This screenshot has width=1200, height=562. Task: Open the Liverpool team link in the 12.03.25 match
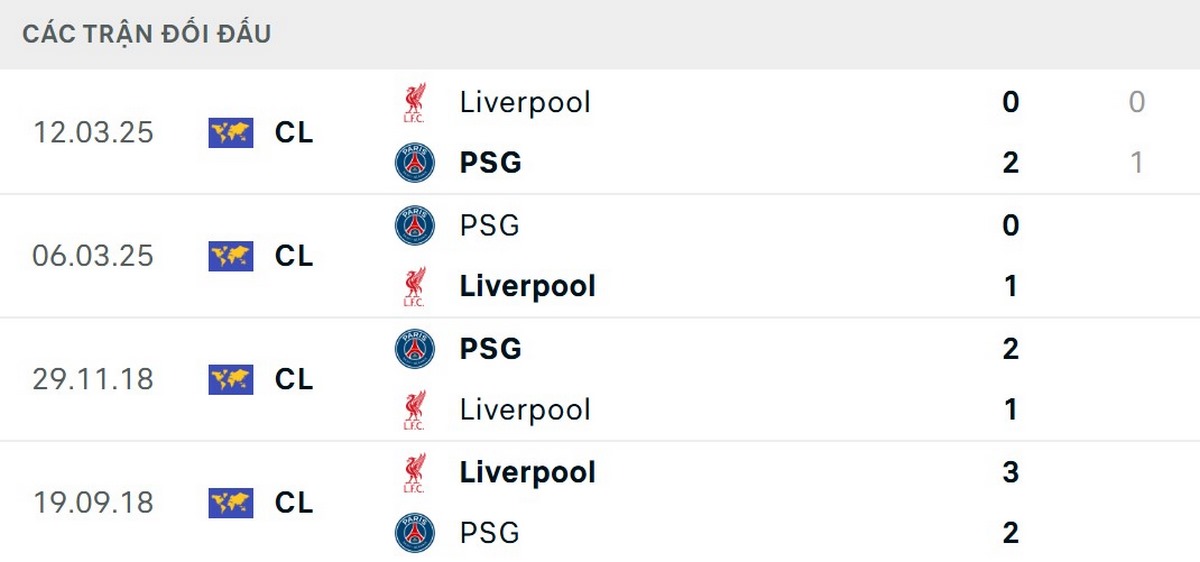point(525,102)
